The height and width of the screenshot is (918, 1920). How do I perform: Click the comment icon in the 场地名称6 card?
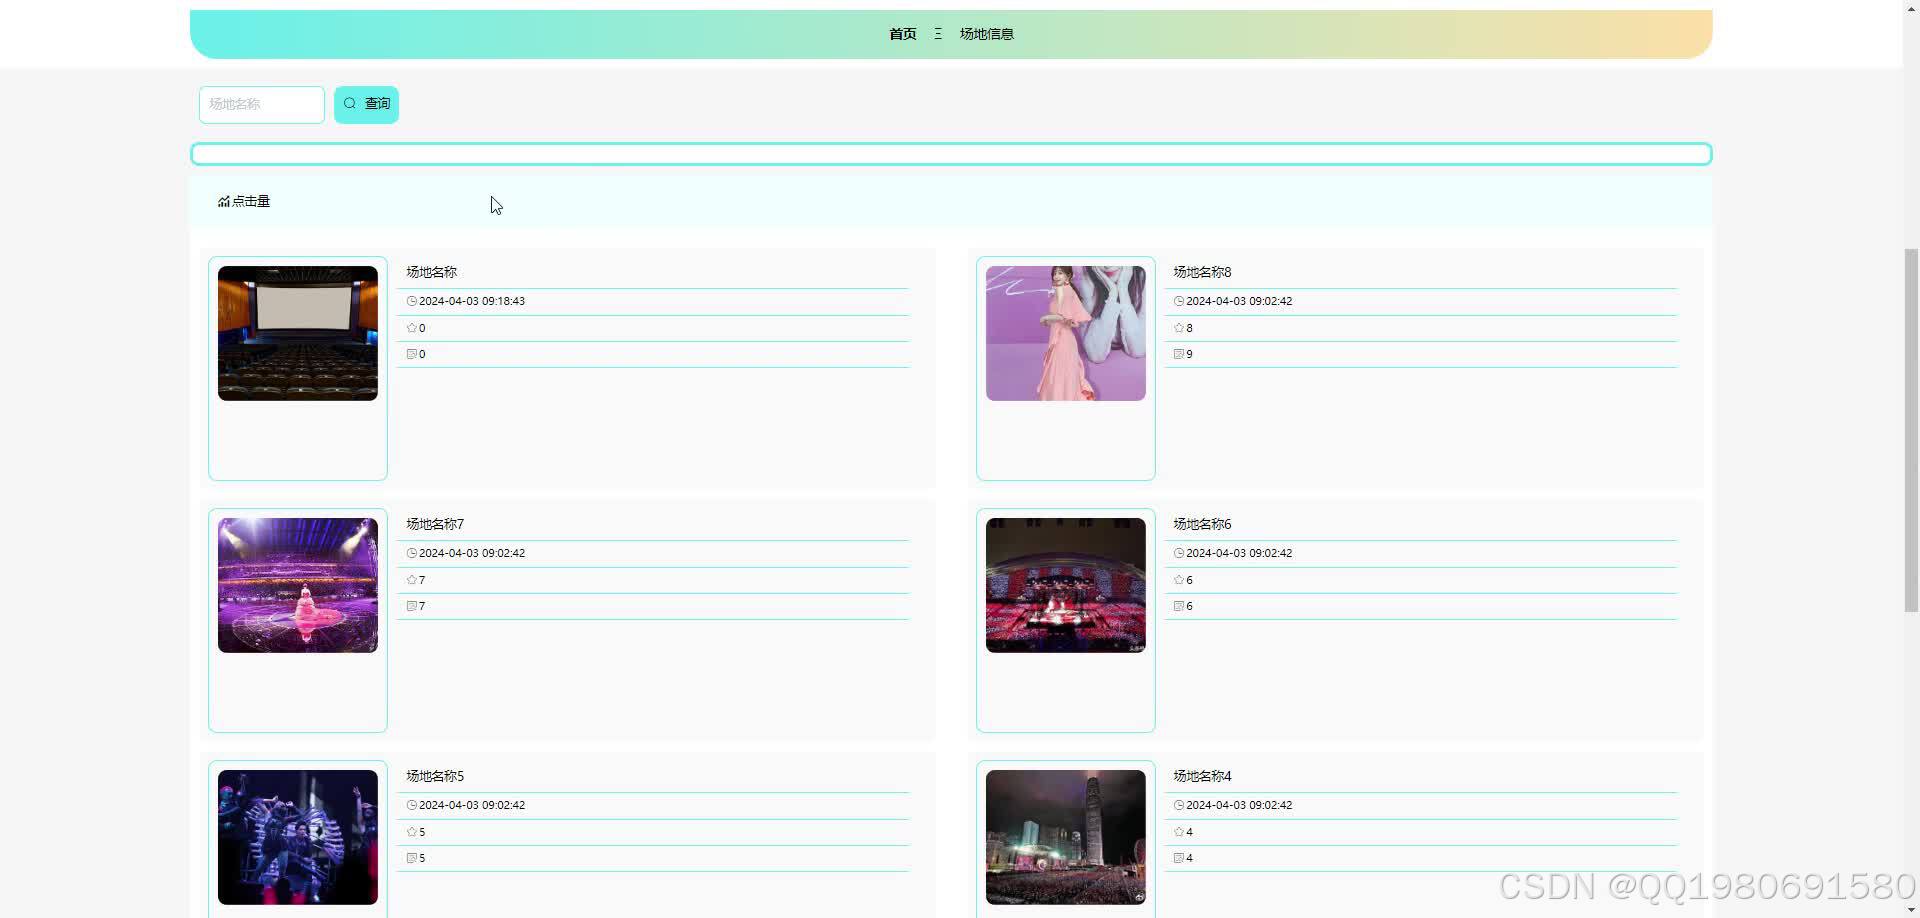pos(1179,606)
